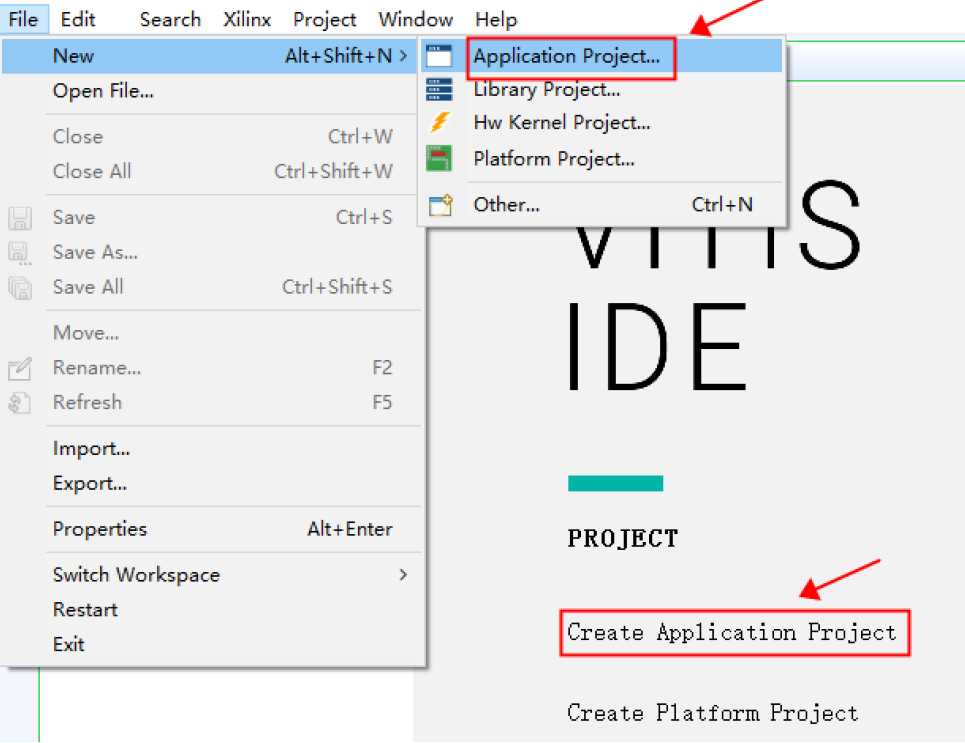Click the Hw Kernel lightning bolt icon
The image size is (965, 743).
(439, 122)
